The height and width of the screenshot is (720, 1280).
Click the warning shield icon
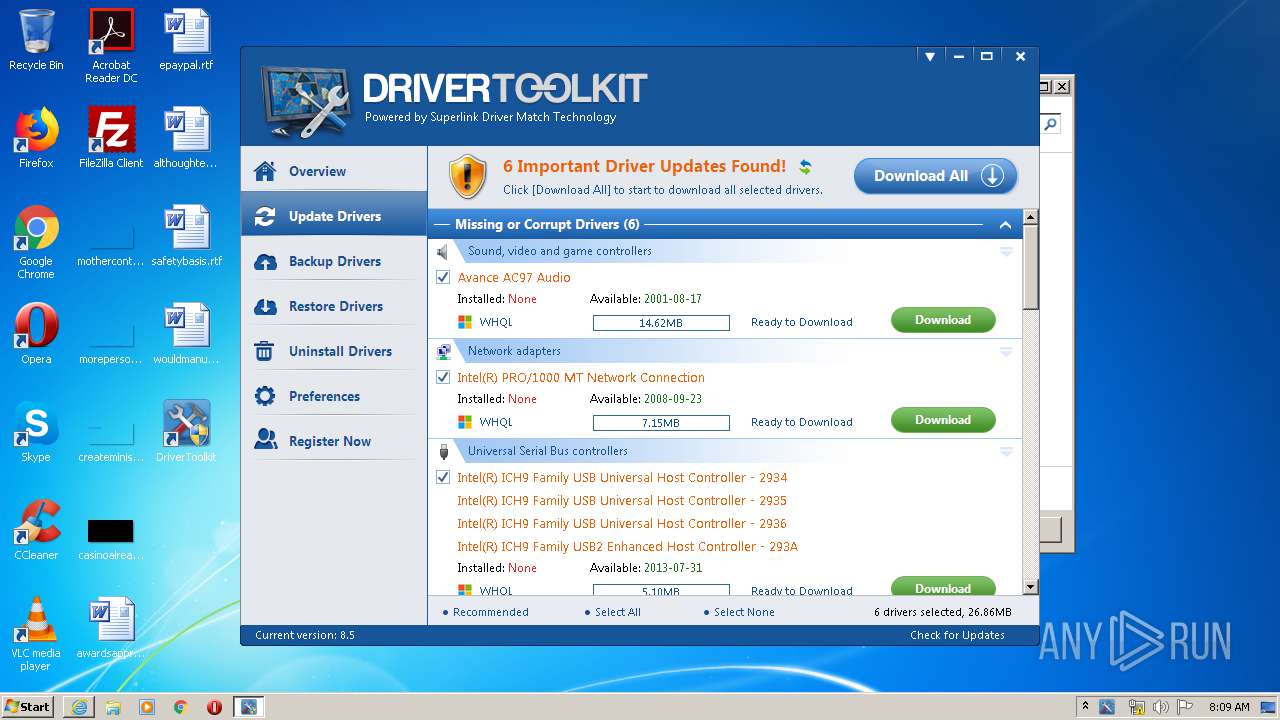[467, 176]
